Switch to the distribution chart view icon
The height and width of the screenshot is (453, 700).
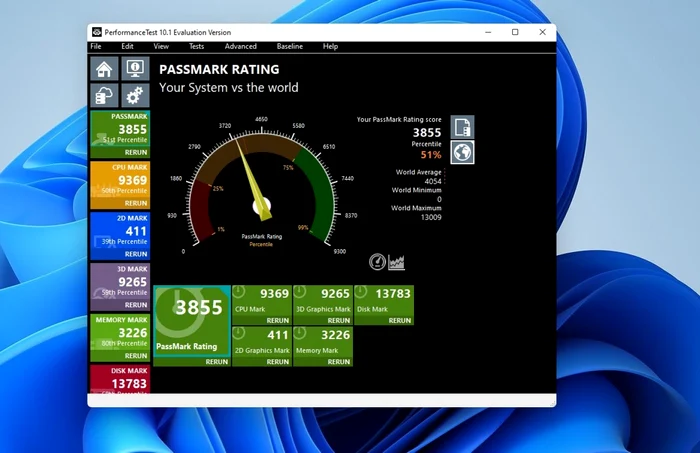click(x=396, y=262)
